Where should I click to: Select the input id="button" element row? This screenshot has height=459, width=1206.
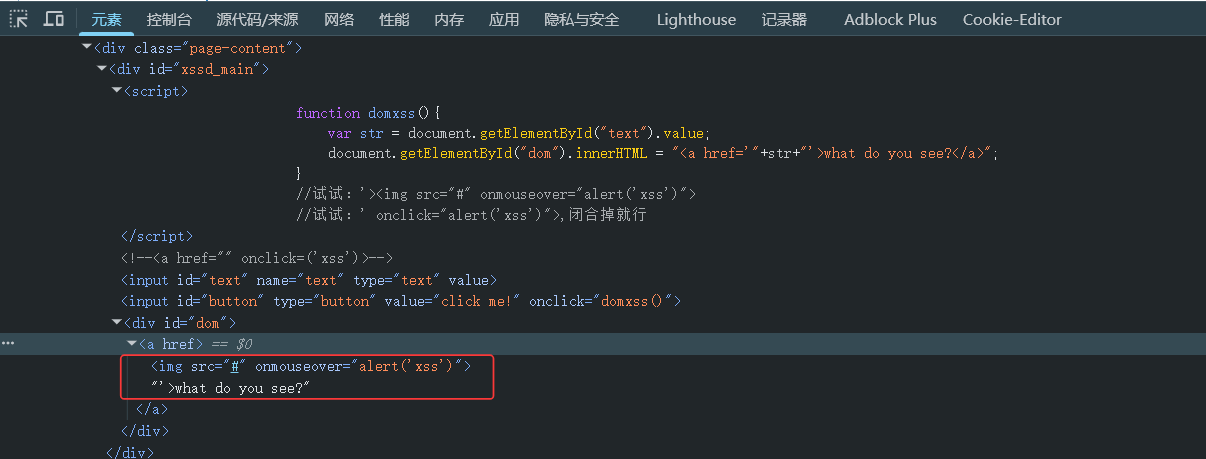pos(401,301)
